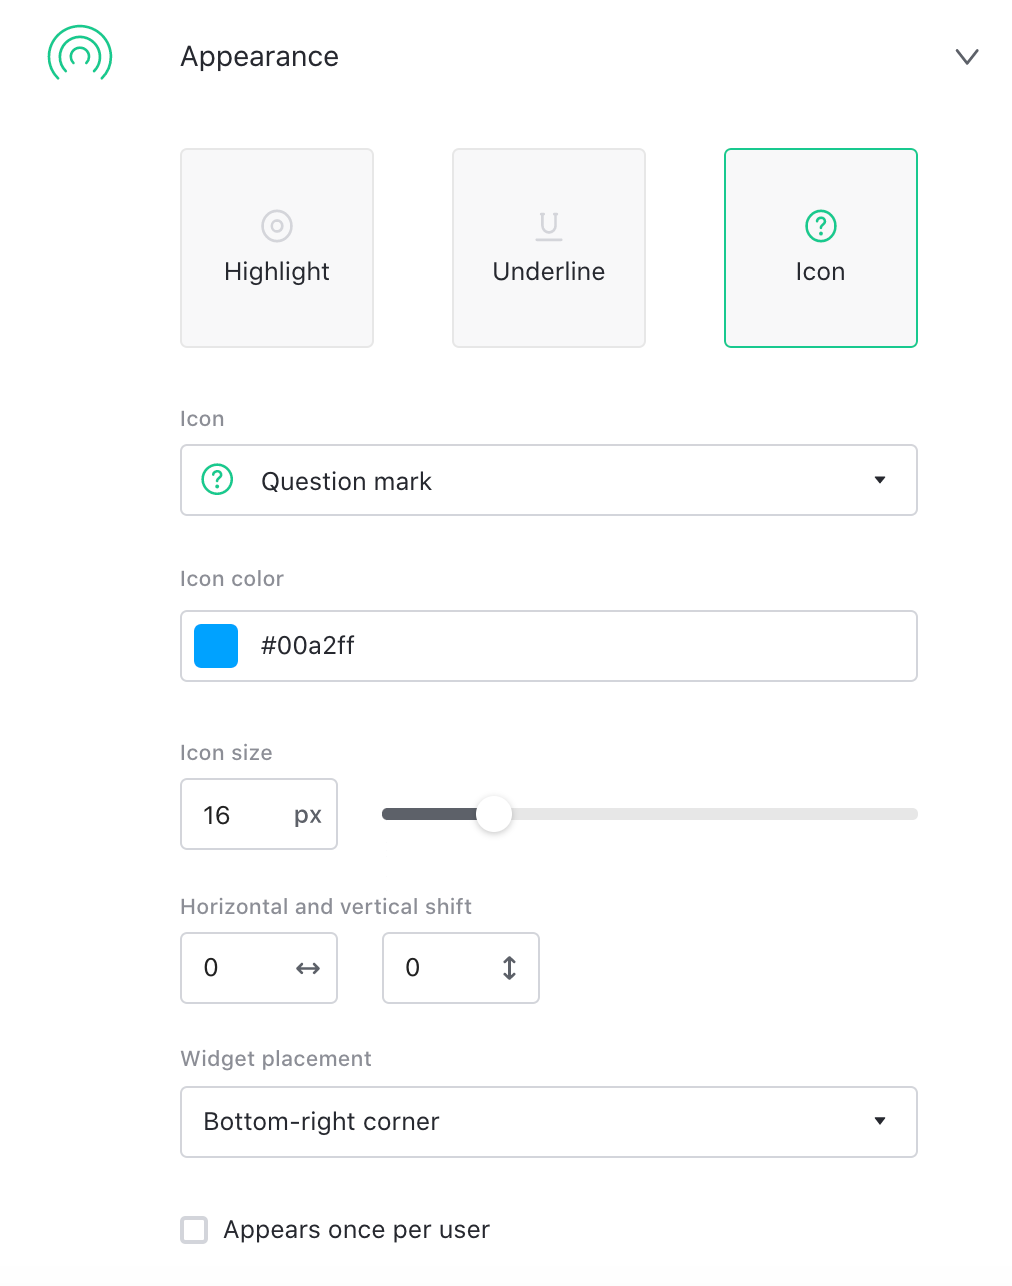Click the green beacon icon beside Appearance
This screenshot has height=1286, width=1012.
pos(80,55)
